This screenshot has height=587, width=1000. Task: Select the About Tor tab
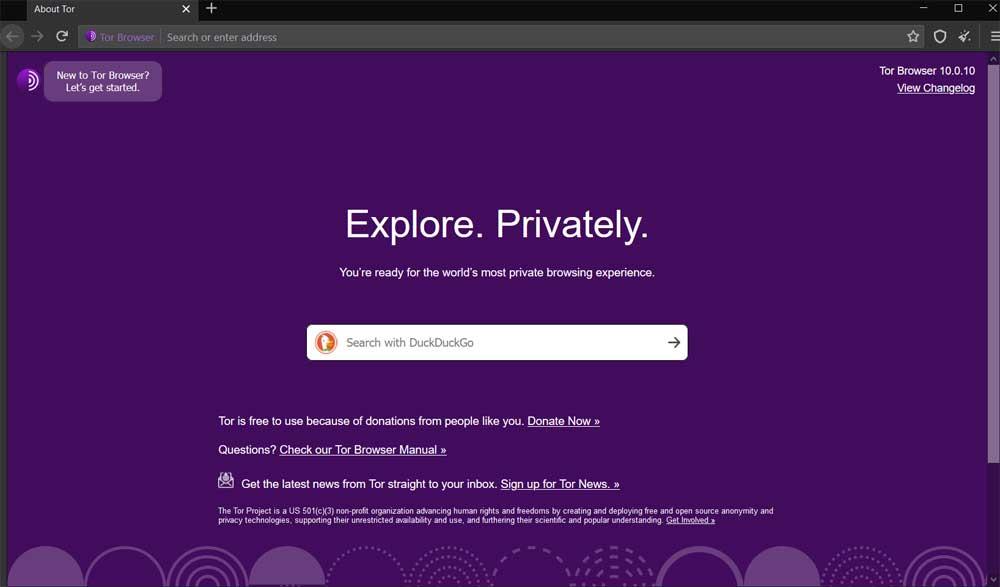[x=112, y=9]
